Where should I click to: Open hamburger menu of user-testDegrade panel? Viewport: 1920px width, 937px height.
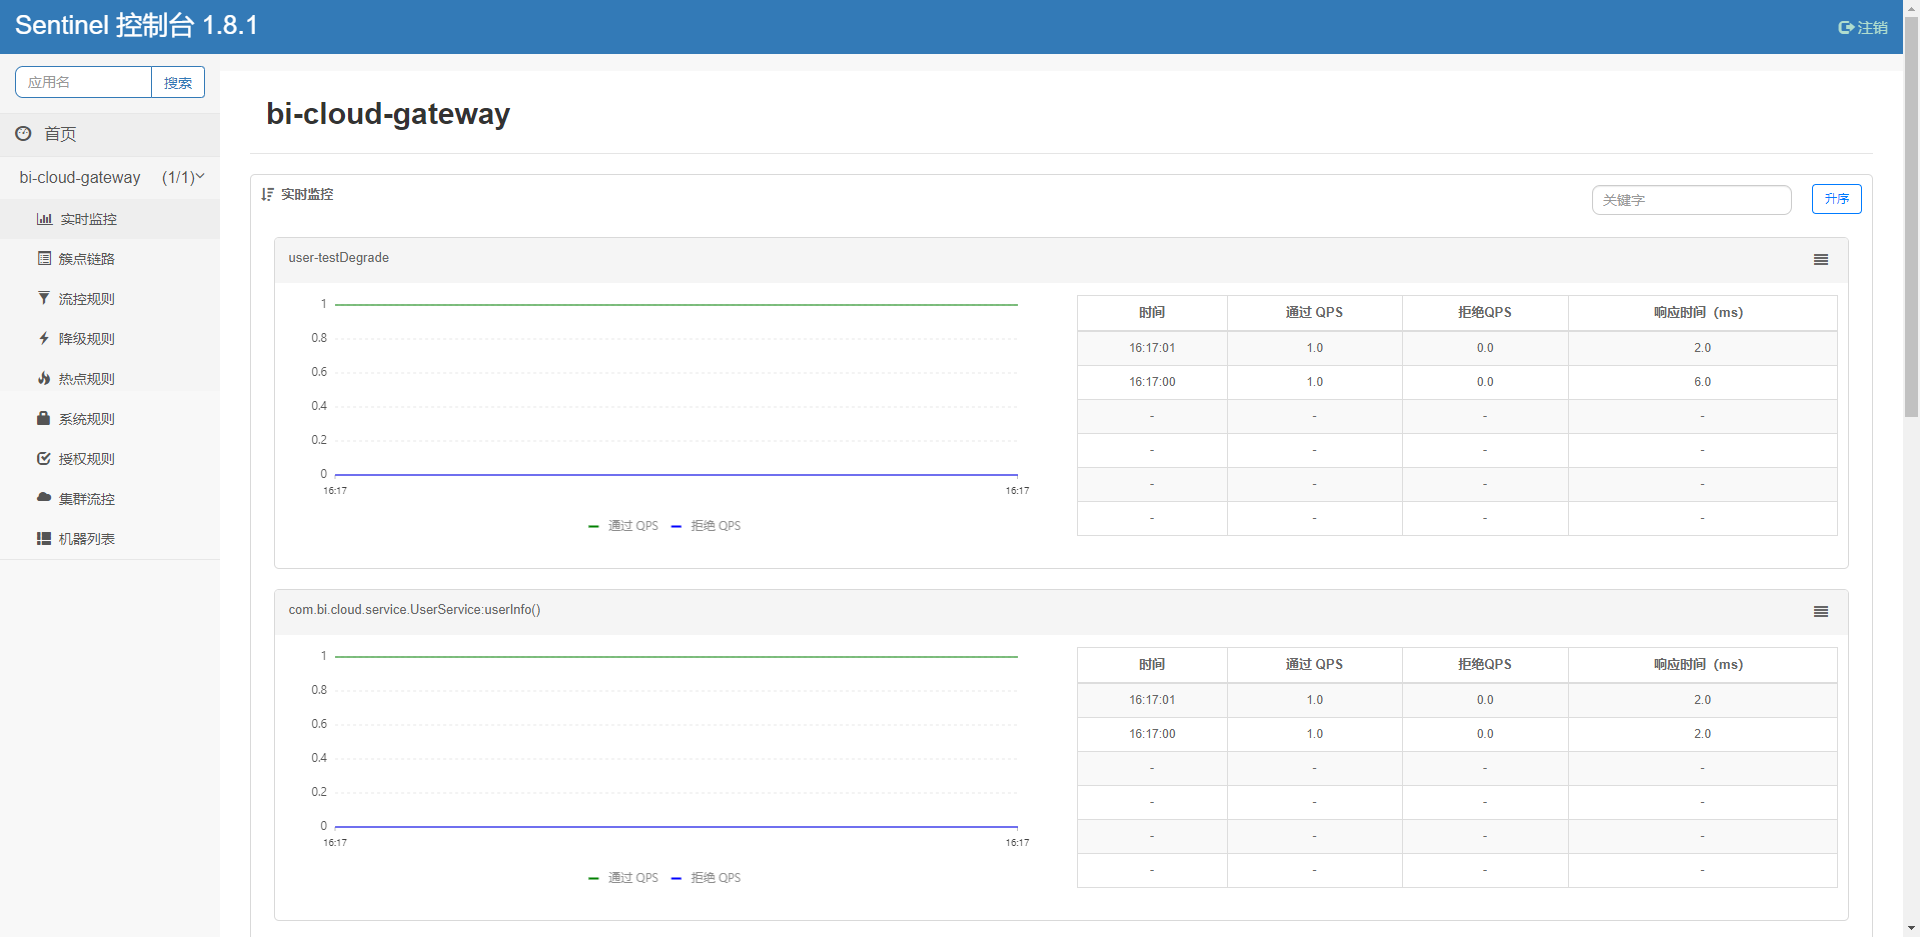(x=1821, y=260)
